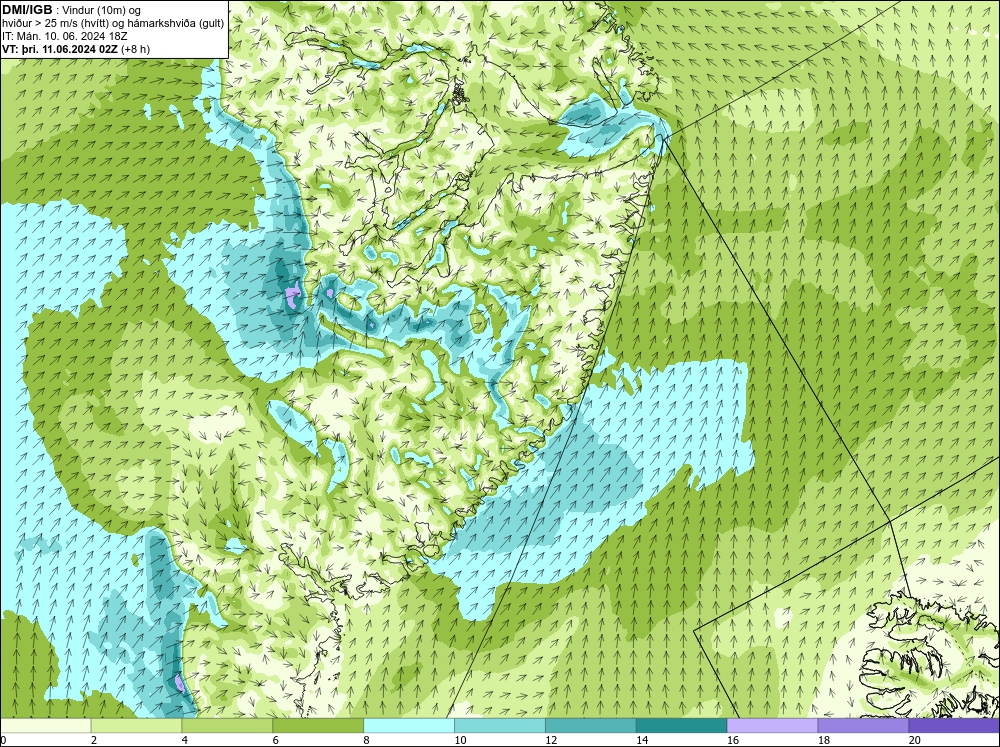Click the 0–2 m/s pale legend swatch
This screenshot has height=747, width=1000.
(x=46, y=725)
